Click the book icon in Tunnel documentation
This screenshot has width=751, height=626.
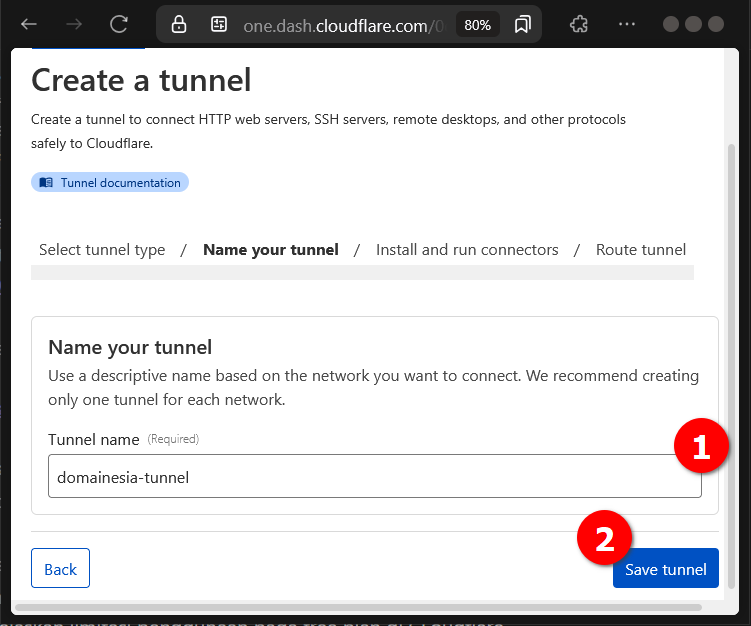[46, 182]
